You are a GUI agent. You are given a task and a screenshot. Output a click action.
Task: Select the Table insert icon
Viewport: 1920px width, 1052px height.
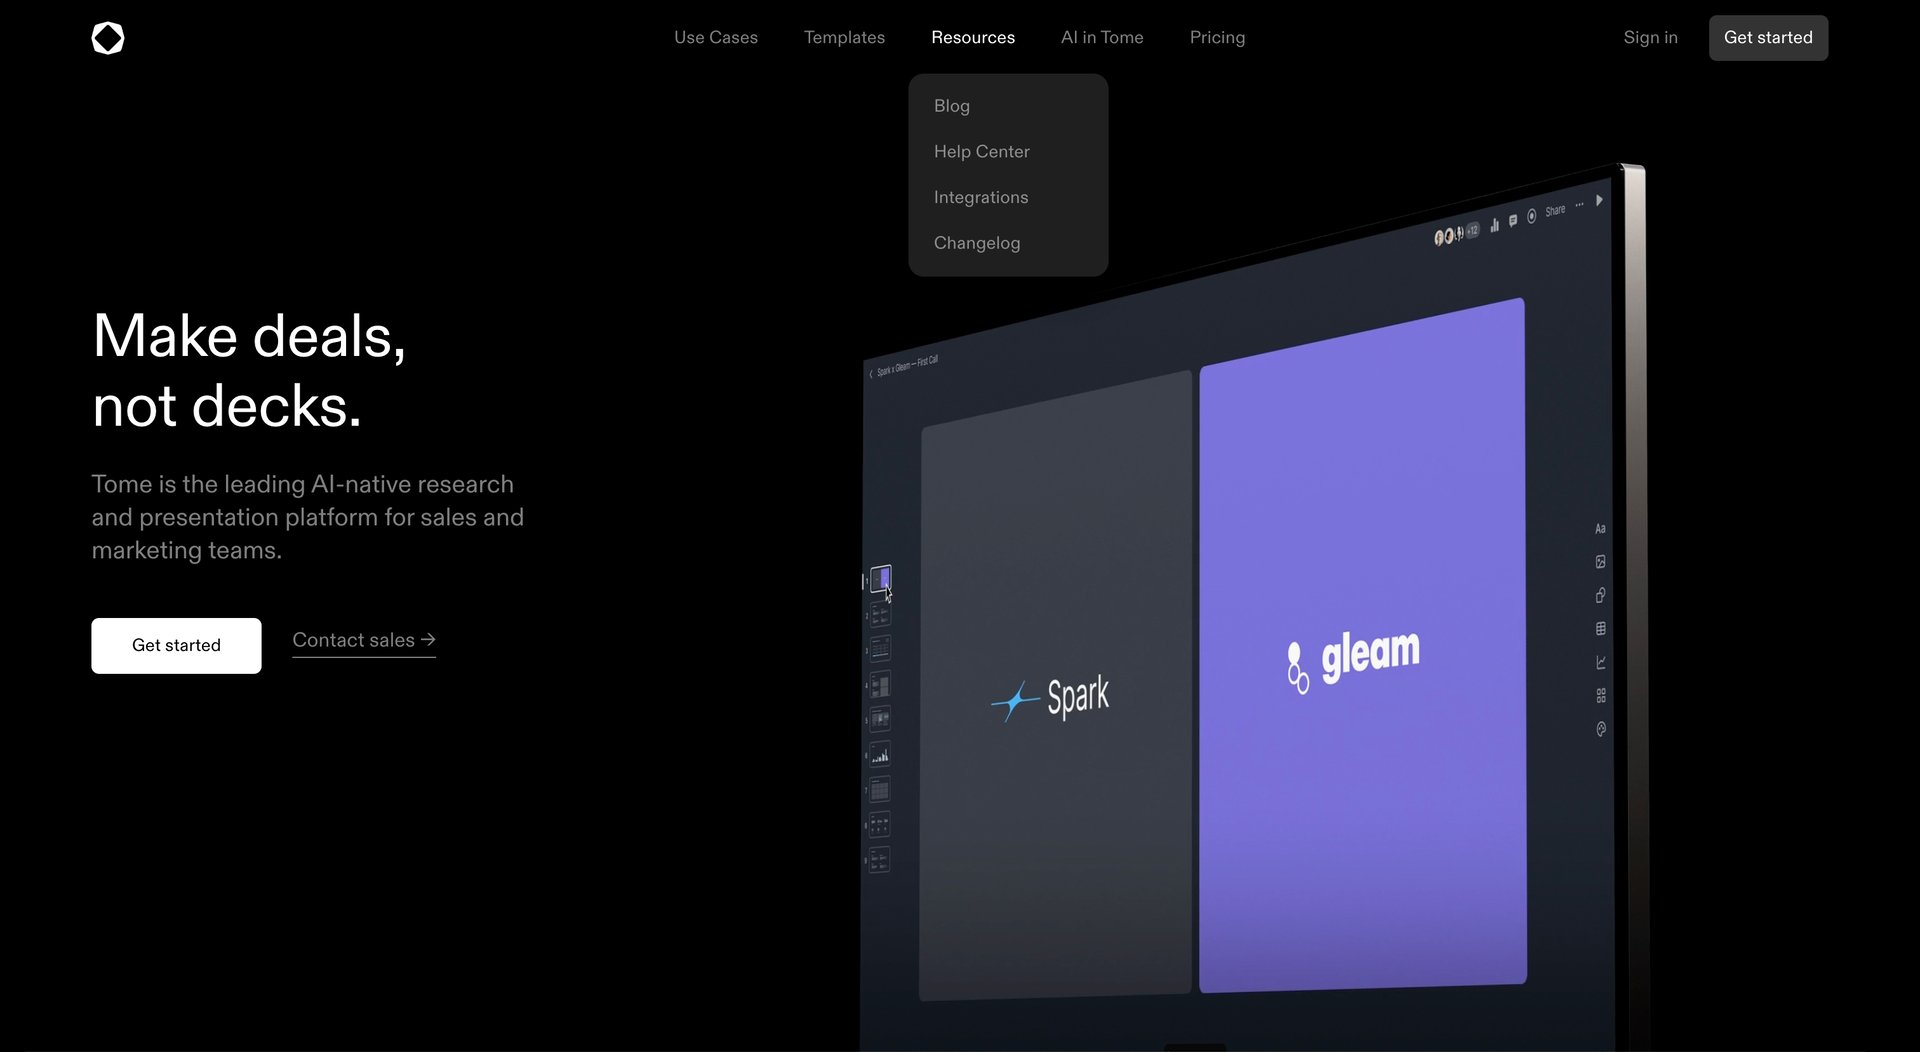click(1600, 628)
